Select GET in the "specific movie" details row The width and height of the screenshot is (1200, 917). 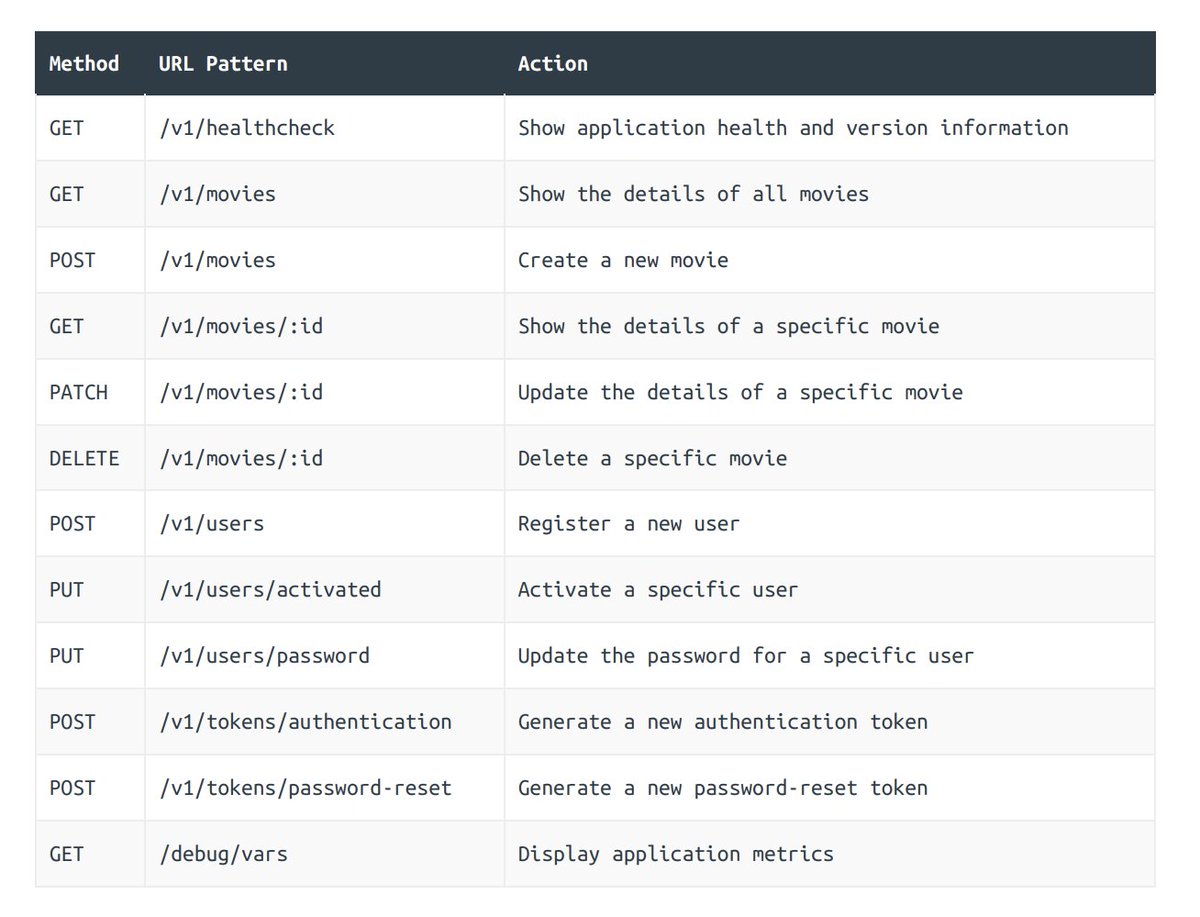(x=66, y=326)
